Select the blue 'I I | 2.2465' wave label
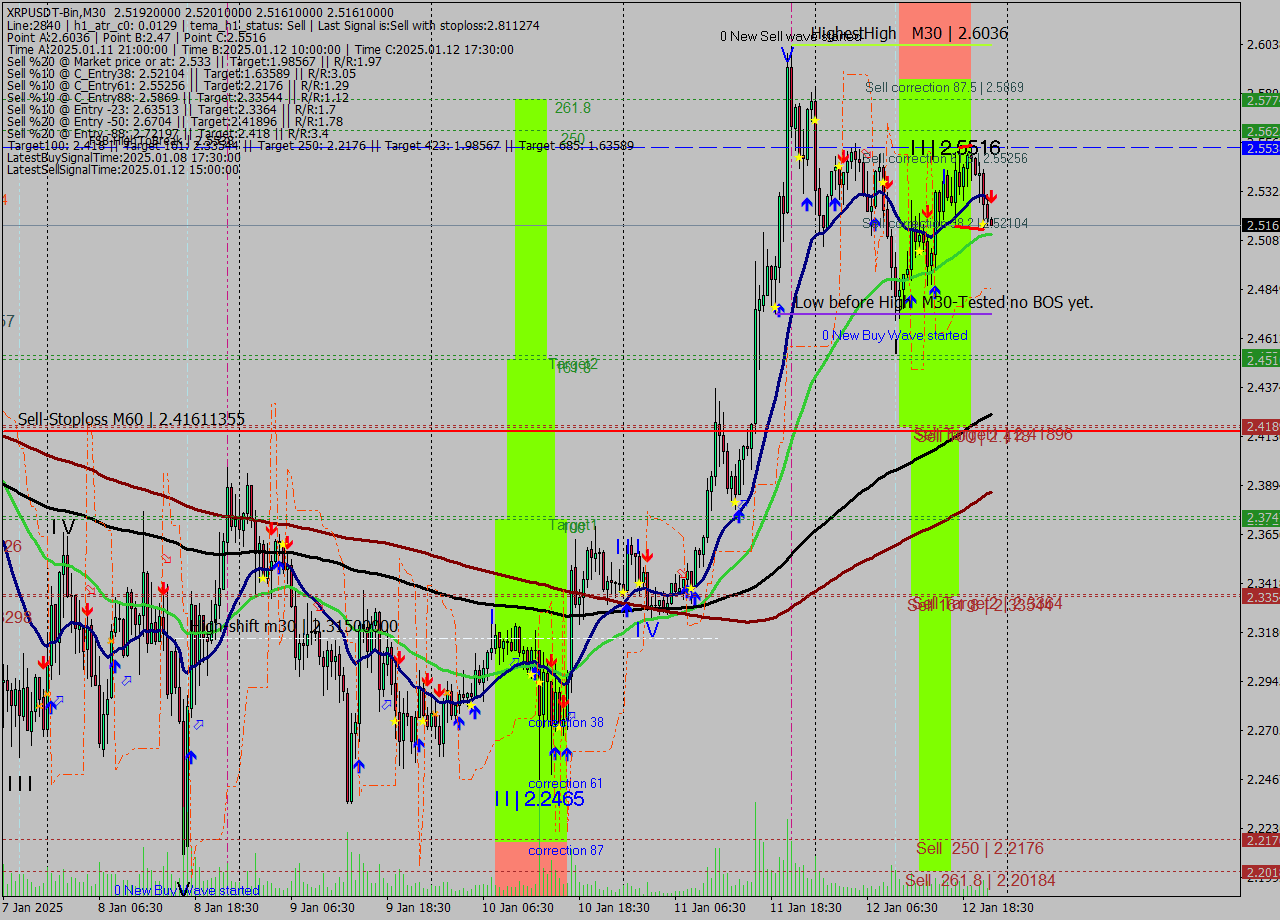The image size is (1280, 920). [x=539, y=799]
